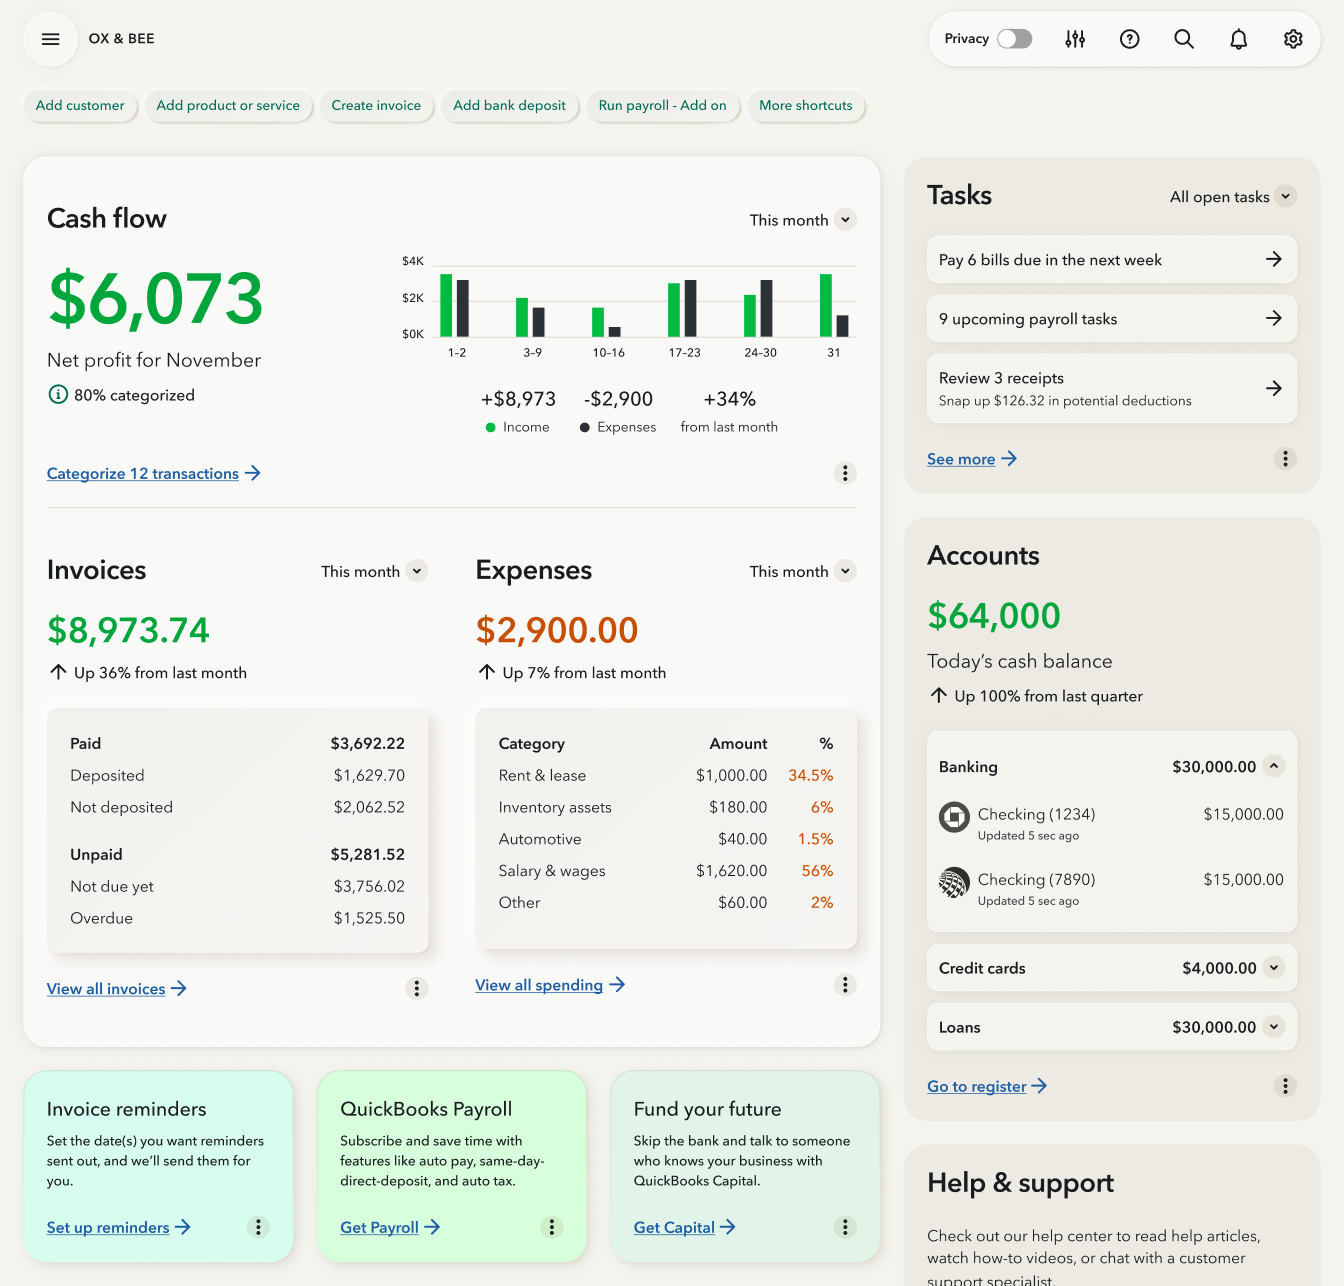Screen dimensions: 1344x1286
Task: Click the Checking (1234) bank logo
Action: [x=954, y=817]
